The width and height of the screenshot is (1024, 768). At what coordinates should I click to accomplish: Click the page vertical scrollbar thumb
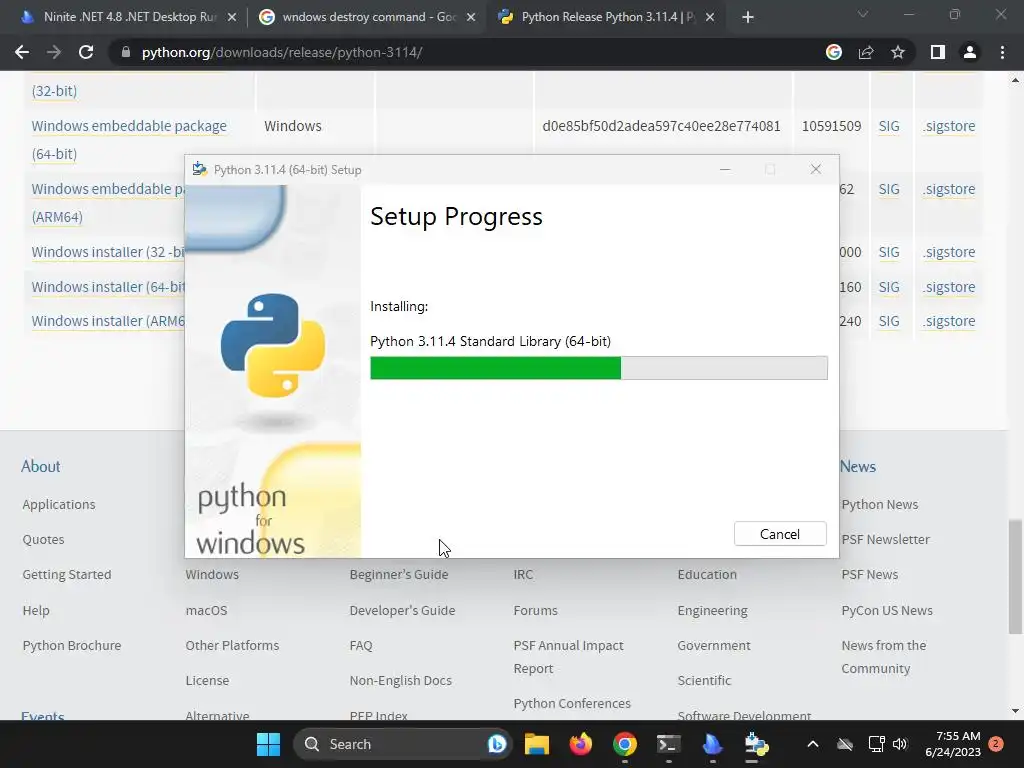1015,577
